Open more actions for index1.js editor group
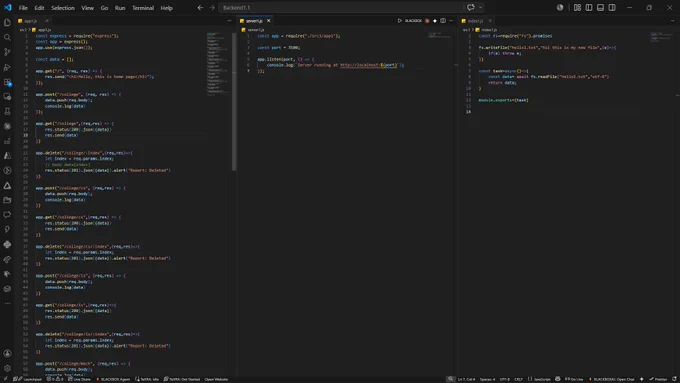Screen dimensions: 680x383 click(673, 20)
